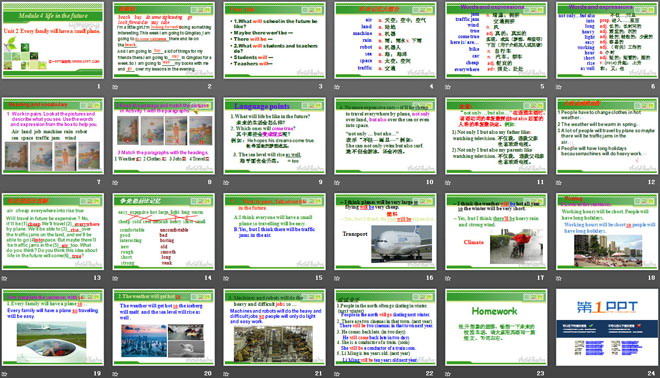Click the animation star icon under slide 14
Screen dimensions: 660x378
(115, 278)
